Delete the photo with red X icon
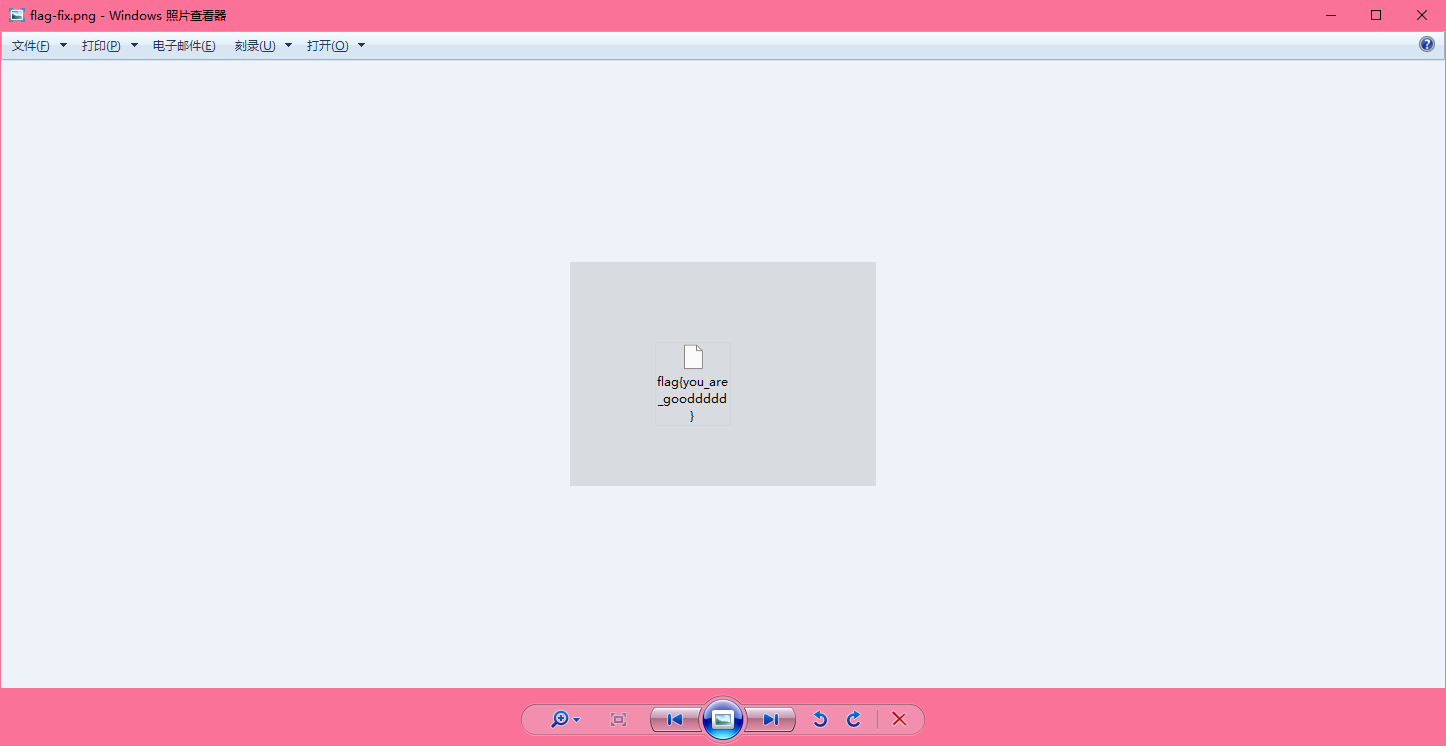The width and height of the screenshot is (1446, 746). (x=899, y=719)
